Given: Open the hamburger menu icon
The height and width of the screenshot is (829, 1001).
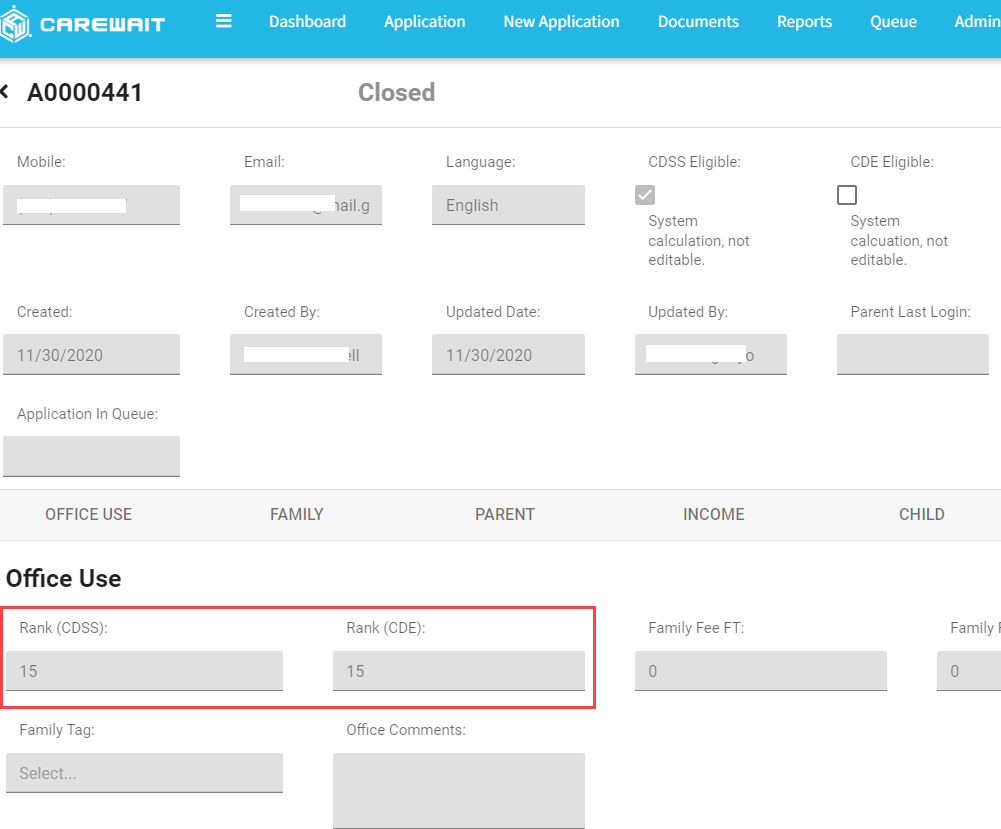Looking at the screenshot, I should tap(224, 21).
